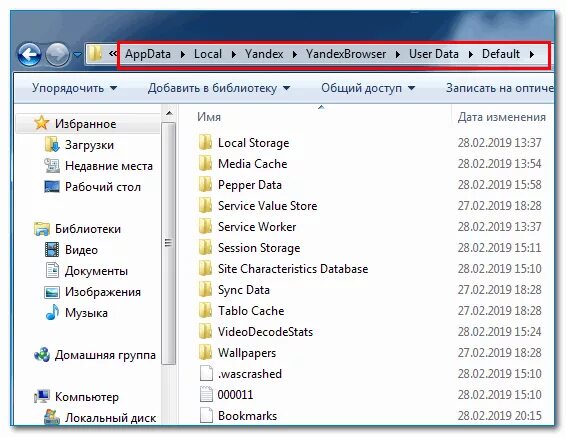Open the Упорядочить menu
Screen dimensions: 566x437
(74, 88)
